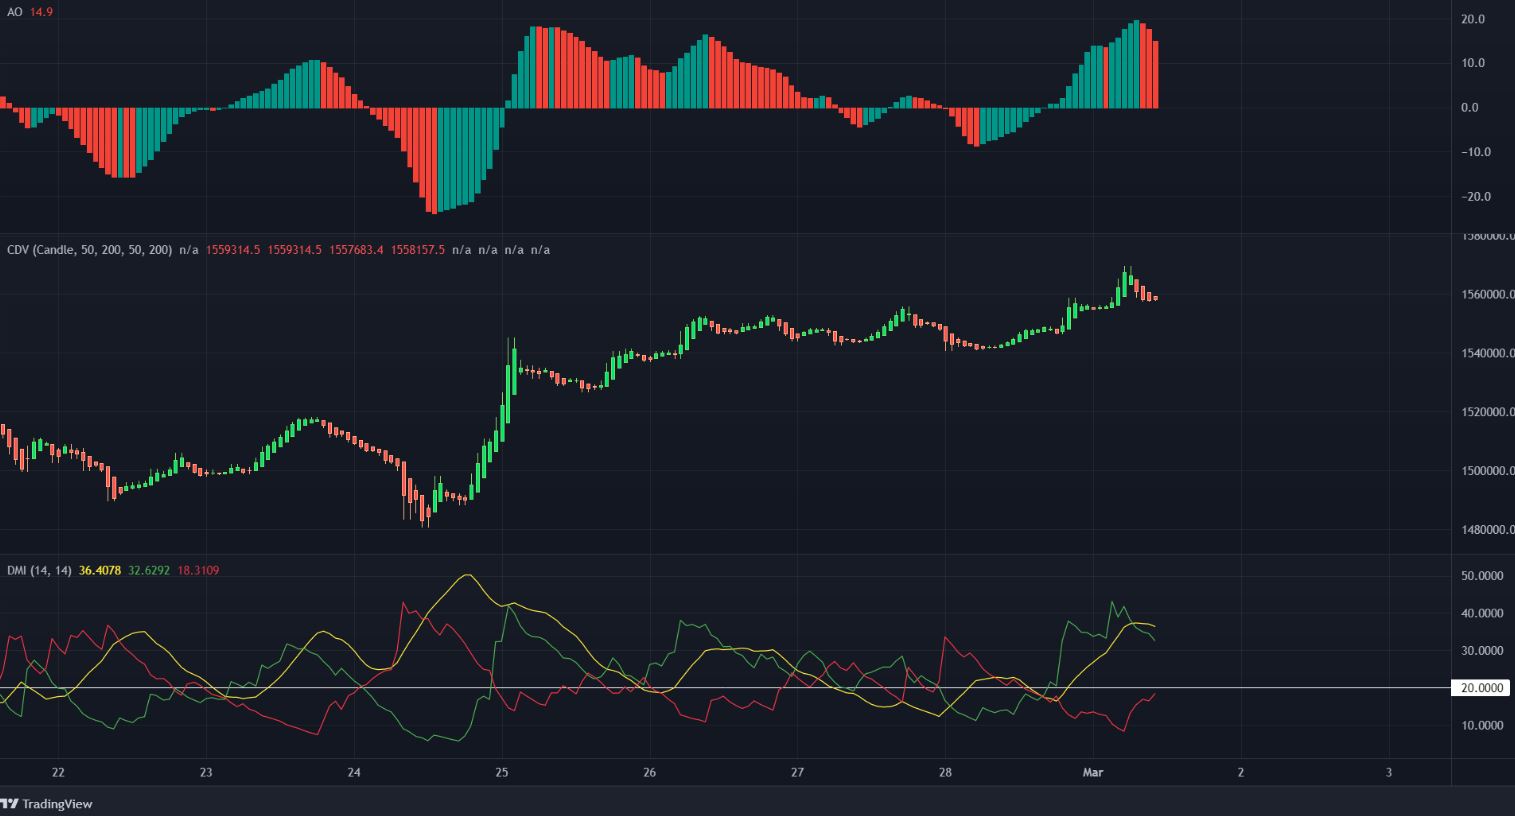Click the 1560000 price axis label

(x=1487, y=295)
